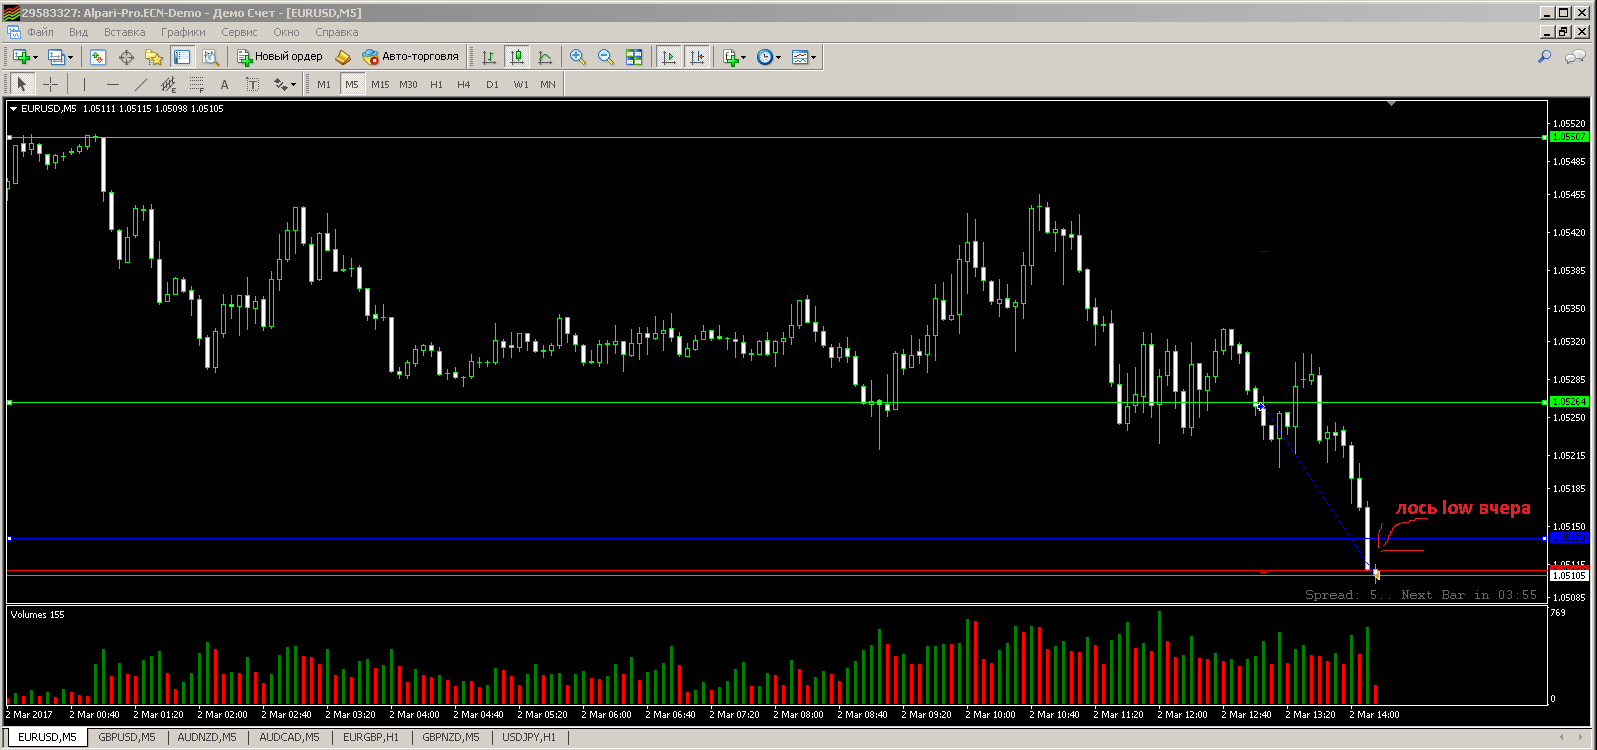Select the Text tool
This screenshot has height=750, width=1597.
(x=225, y=84)
